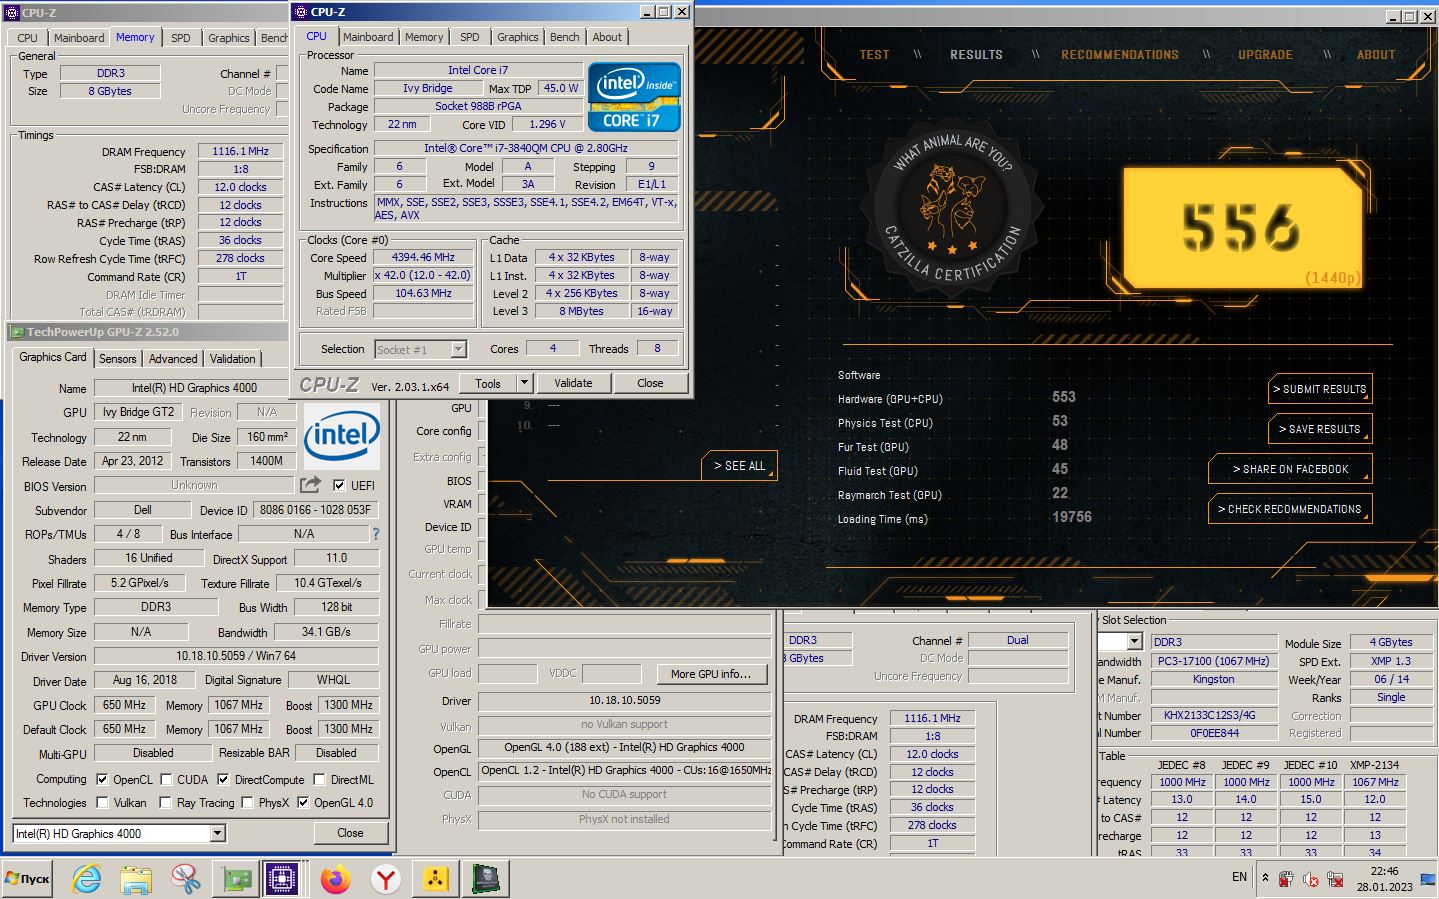Open Firefox from the taskbar
1439x899 pixels.
coord(336,879)
